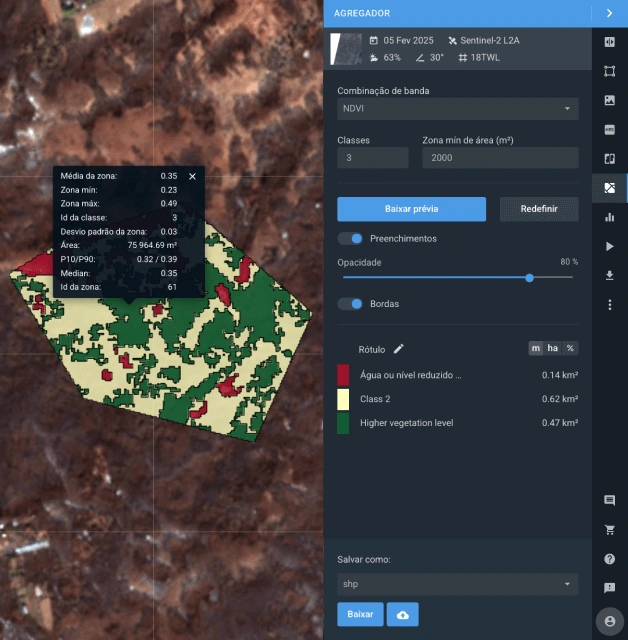Switch area units to ha
This screenshot has width=628, height=640.
click(x=552, y=348)
